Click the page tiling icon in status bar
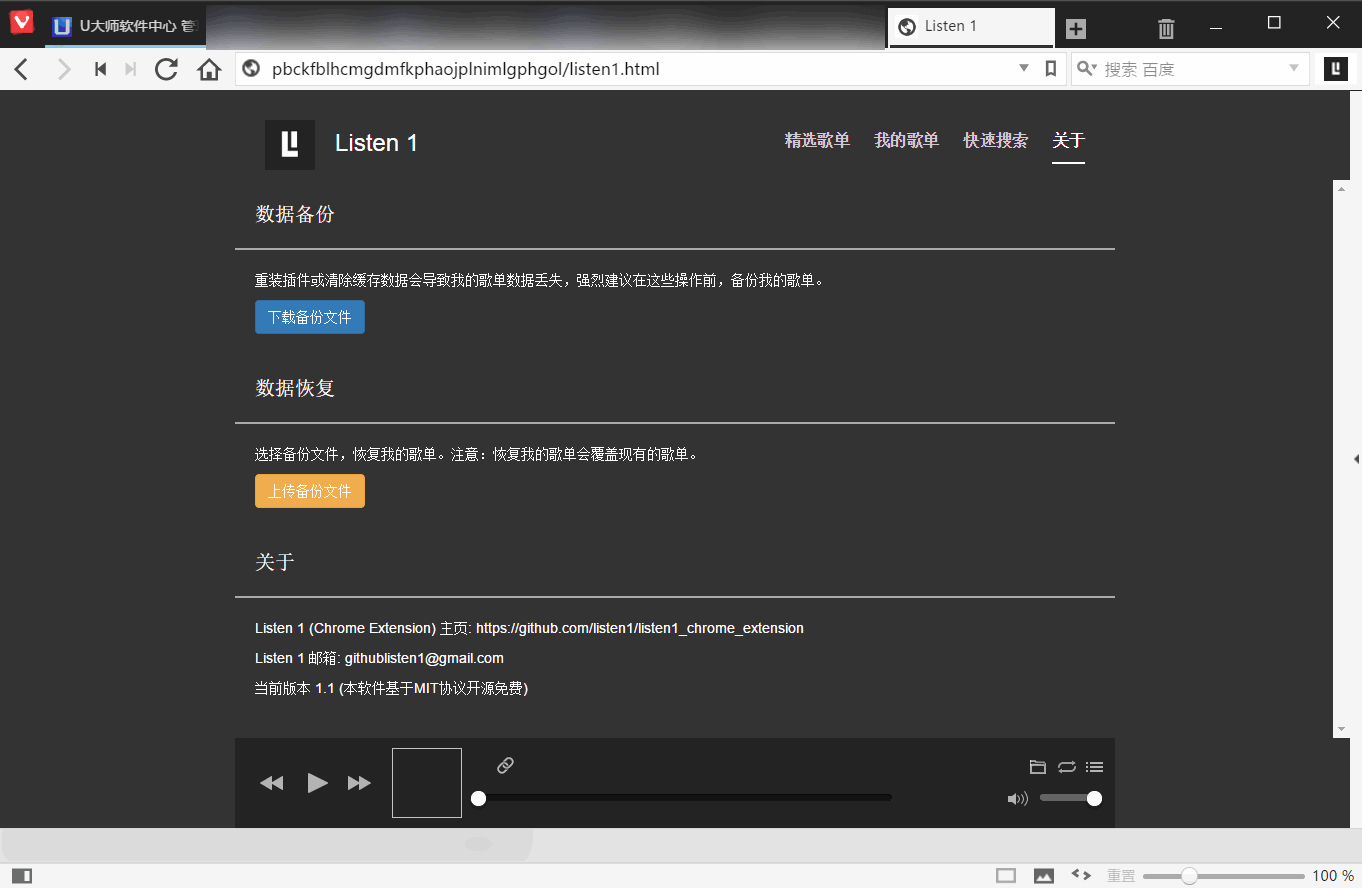The height and width of the screenshot is (888, 1362). click(x=1006, y=876)
